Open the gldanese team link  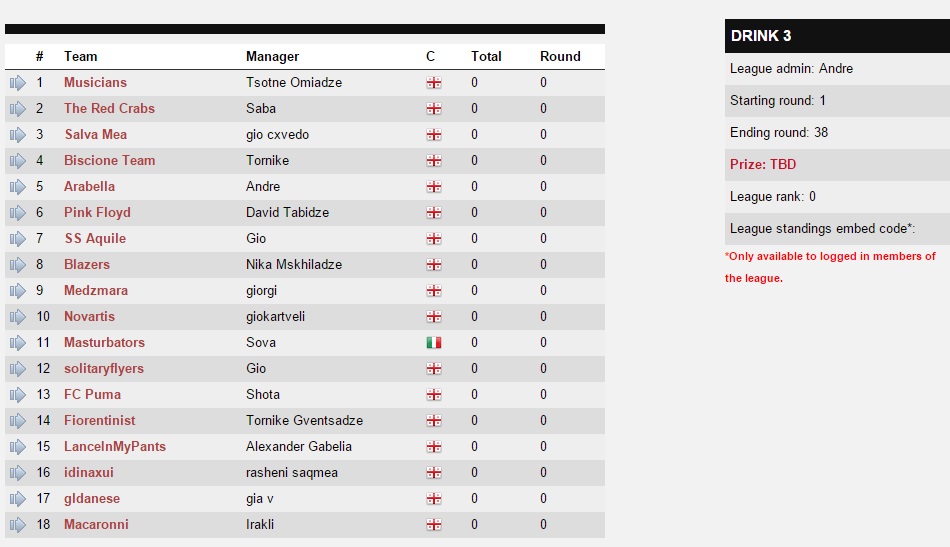[x=91, y=499]
